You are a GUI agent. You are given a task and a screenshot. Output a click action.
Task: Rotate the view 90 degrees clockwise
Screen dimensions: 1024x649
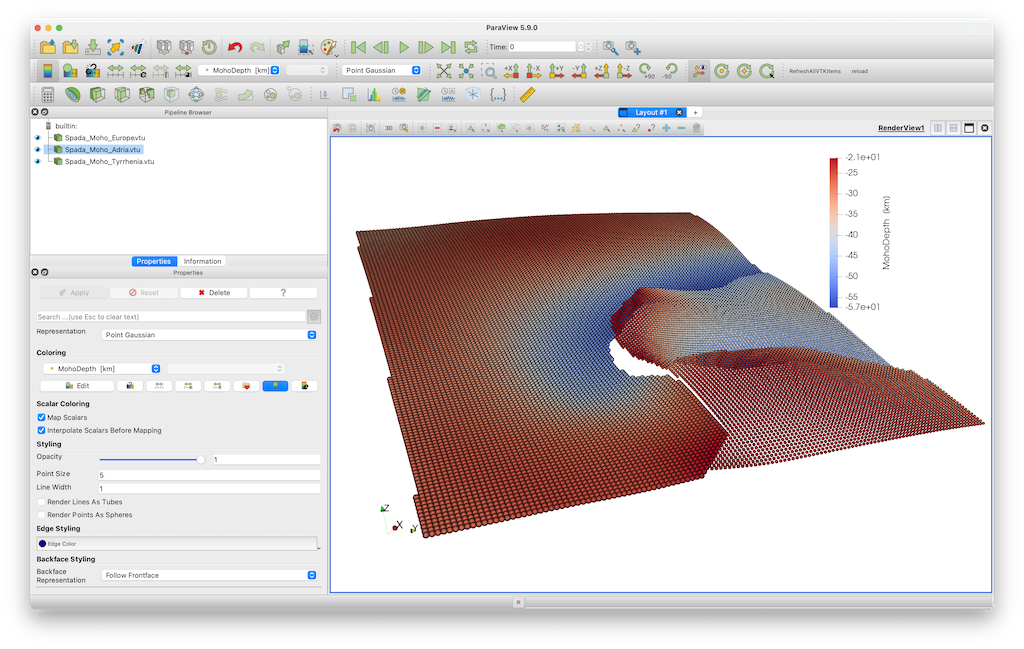647,71
